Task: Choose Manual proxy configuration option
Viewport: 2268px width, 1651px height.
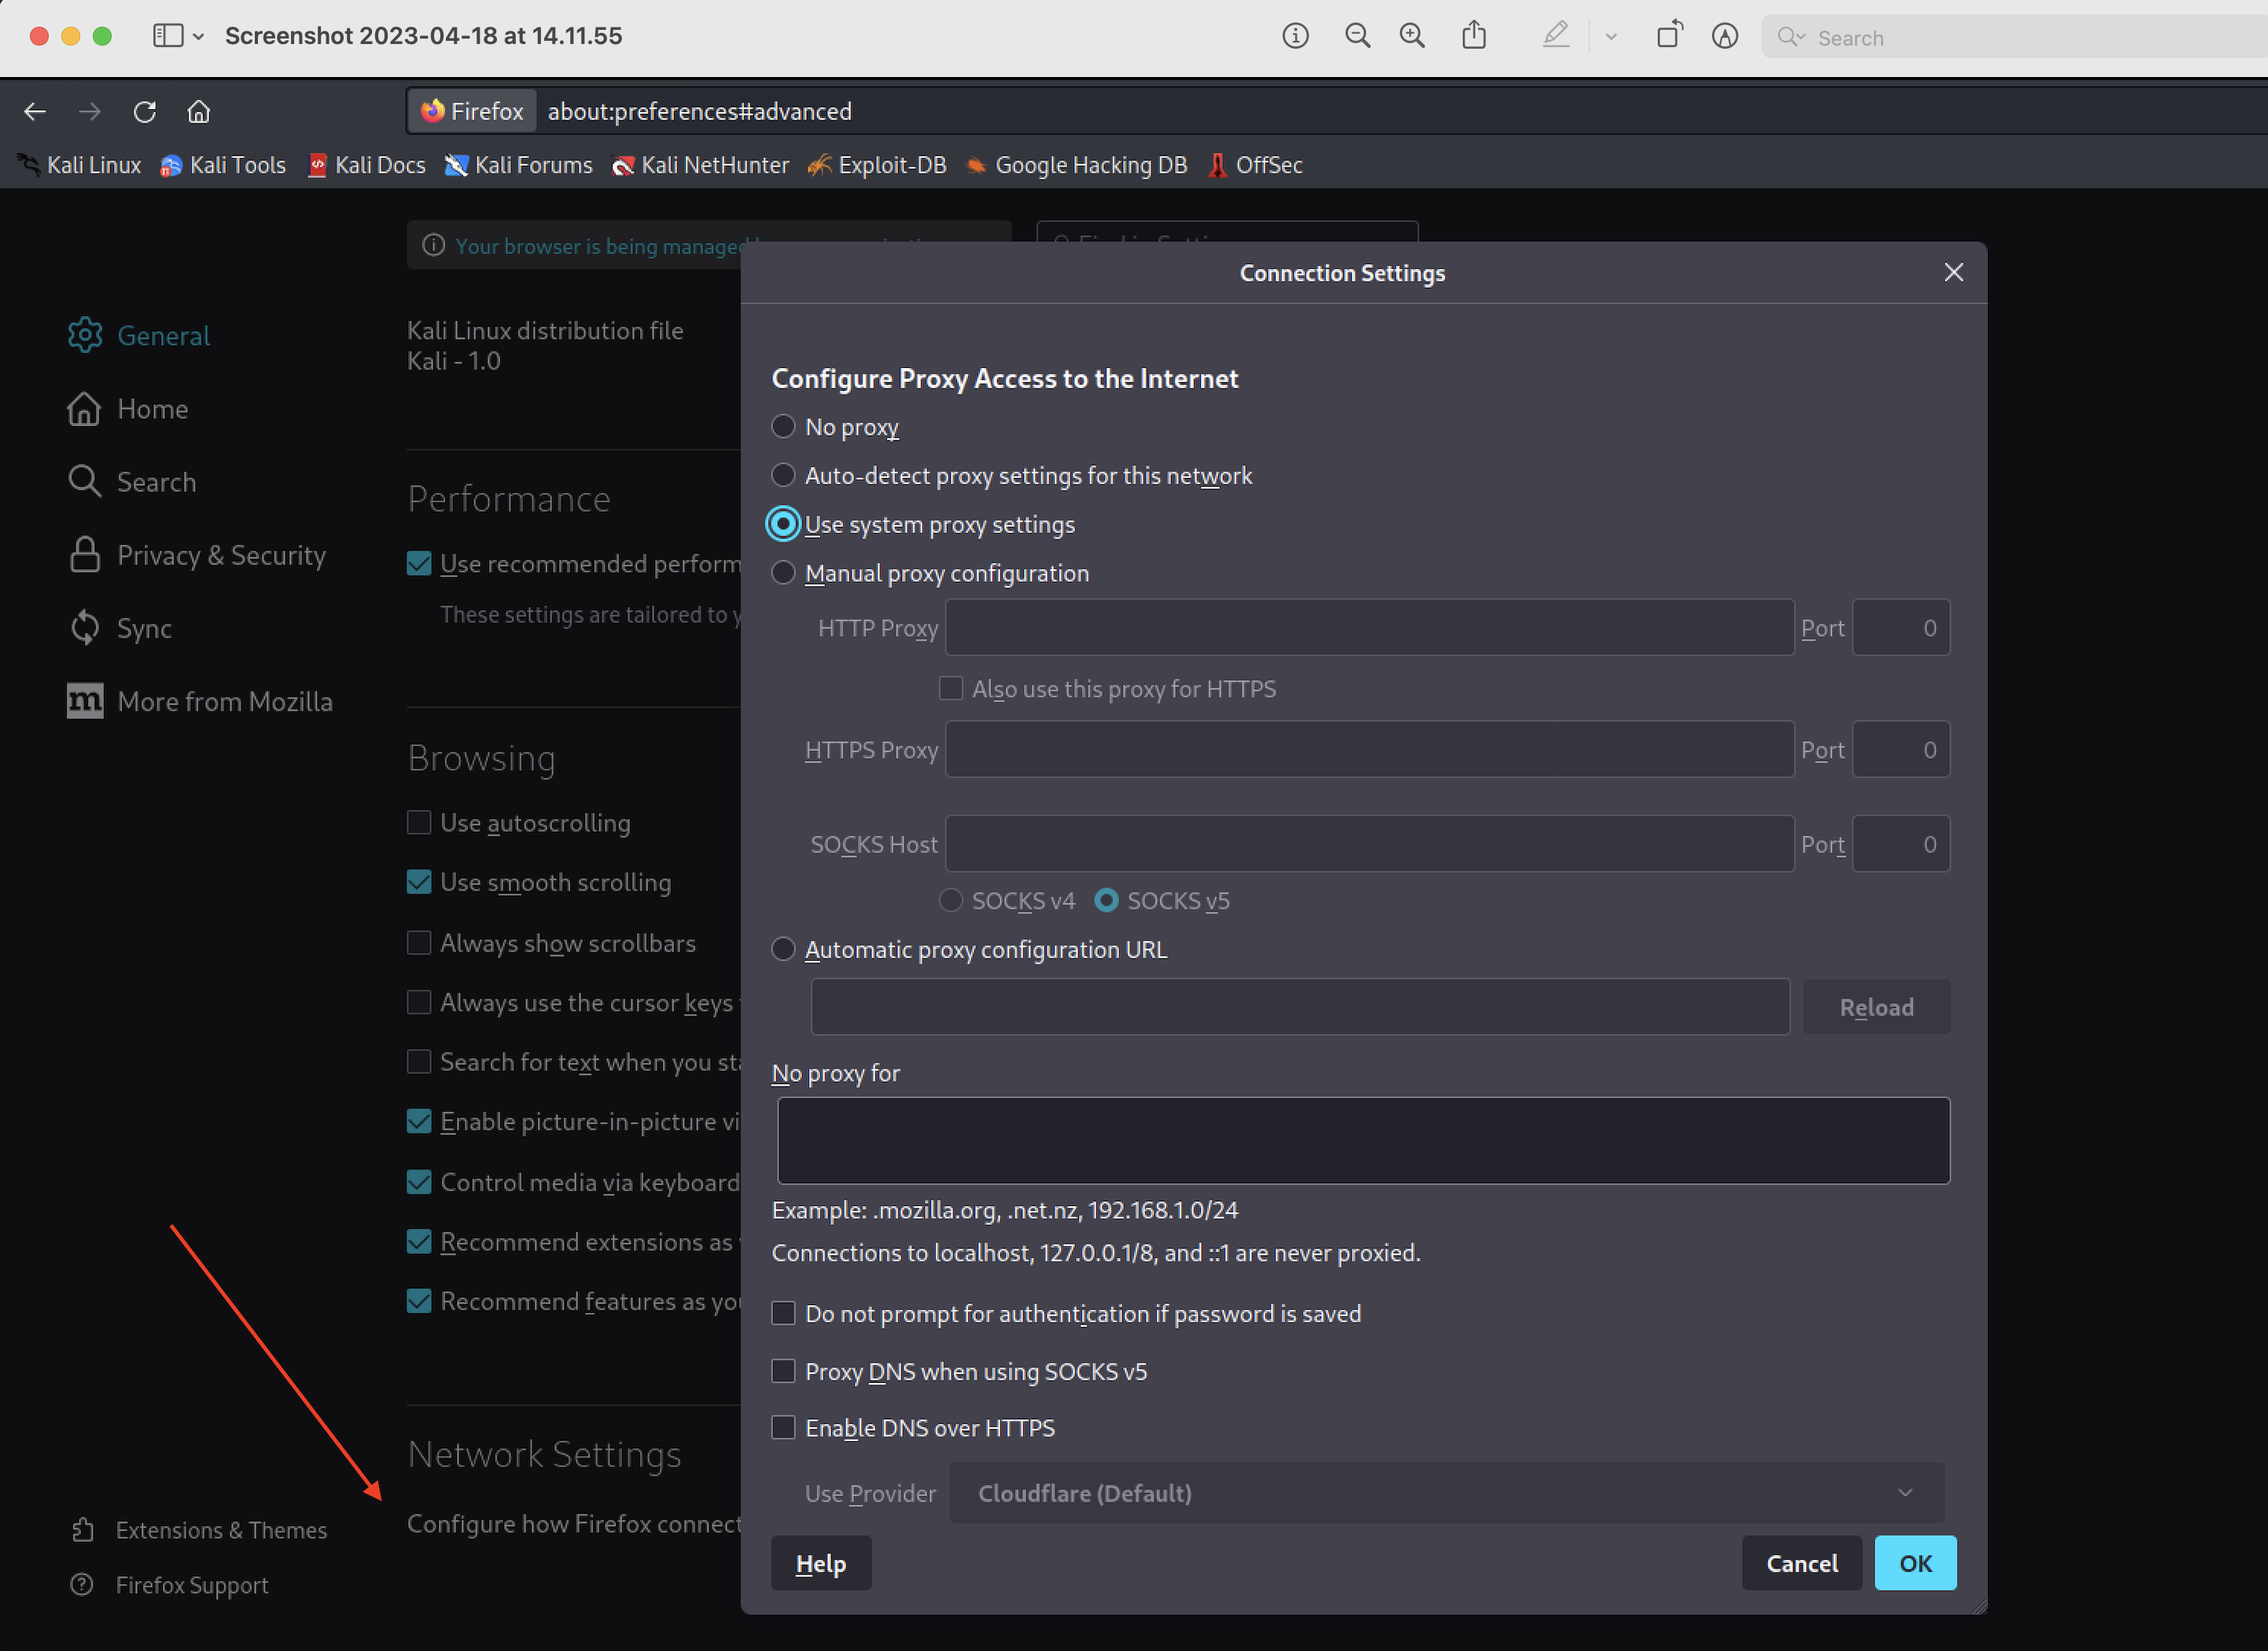Action: 783,573
